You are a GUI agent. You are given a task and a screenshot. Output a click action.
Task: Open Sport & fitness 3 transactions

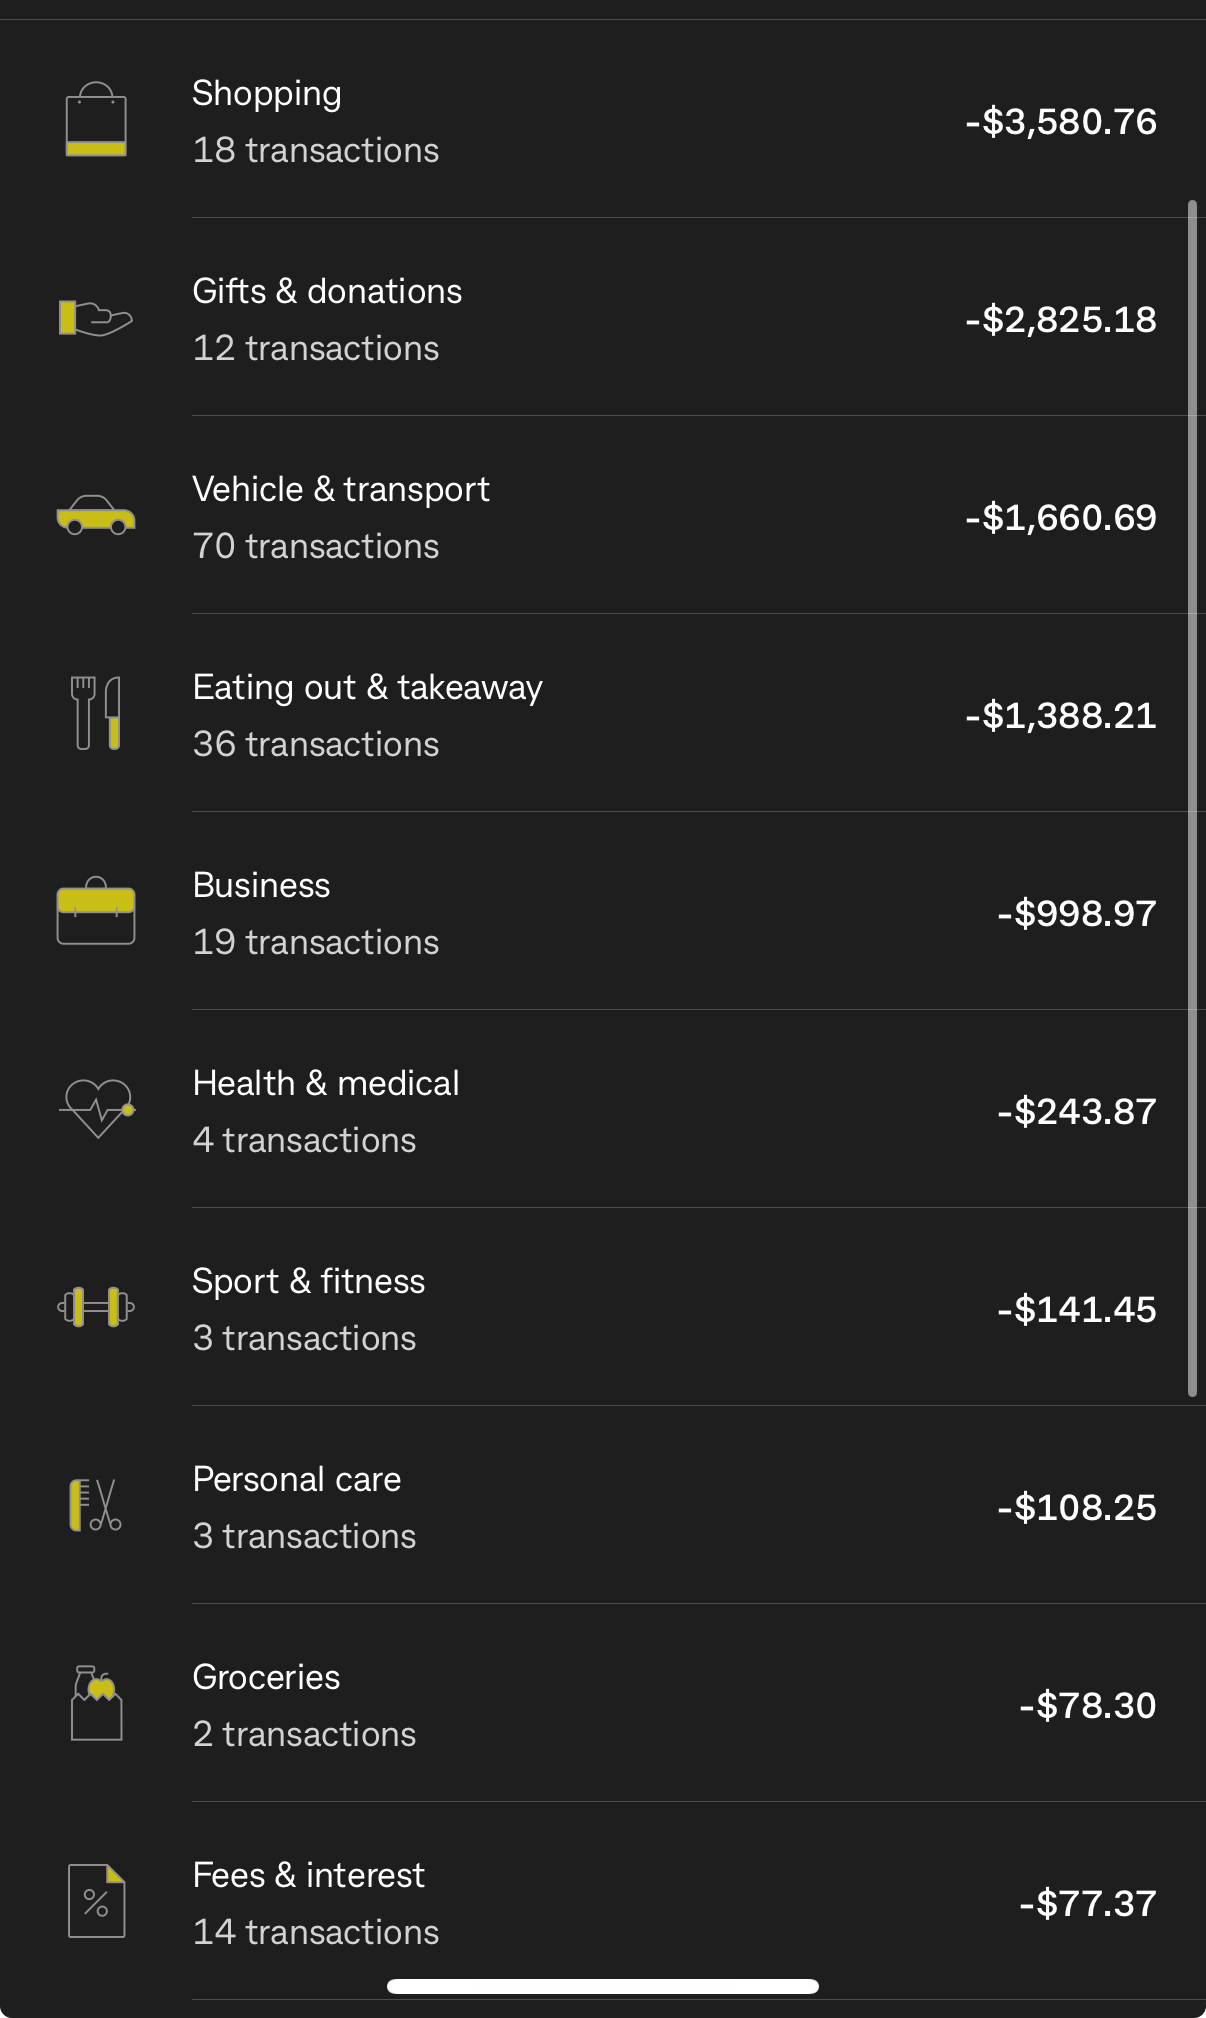point(304,1338)
